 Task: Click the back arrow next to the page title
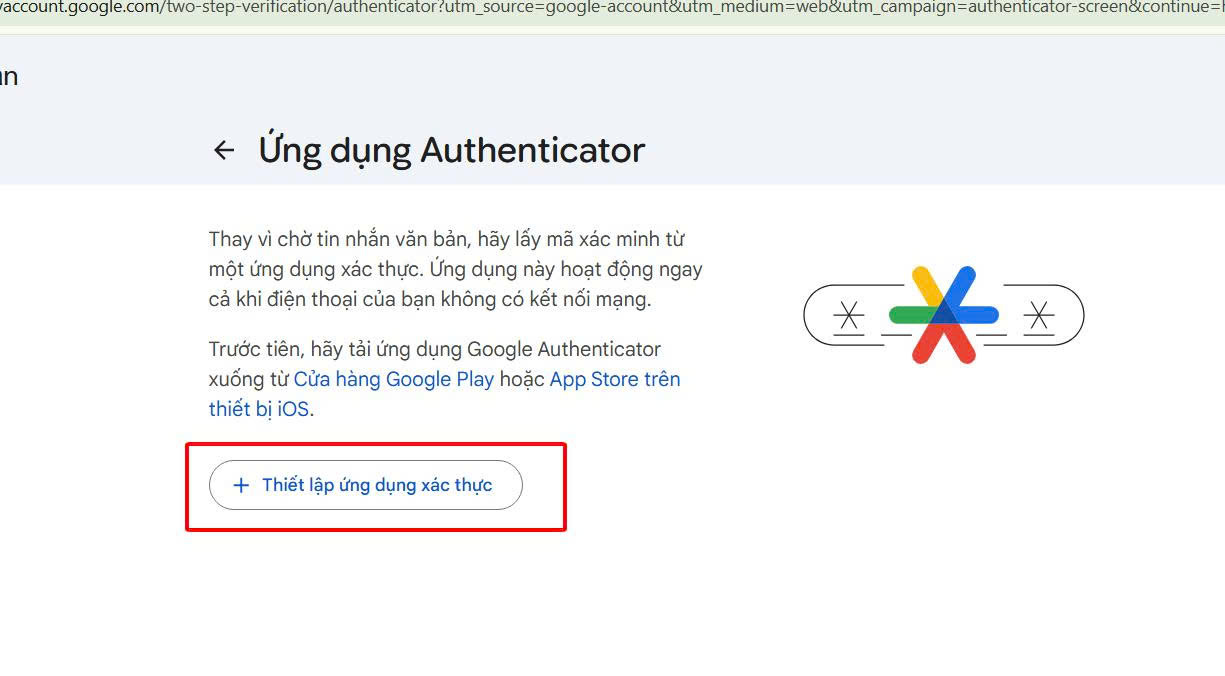[223, 150]
